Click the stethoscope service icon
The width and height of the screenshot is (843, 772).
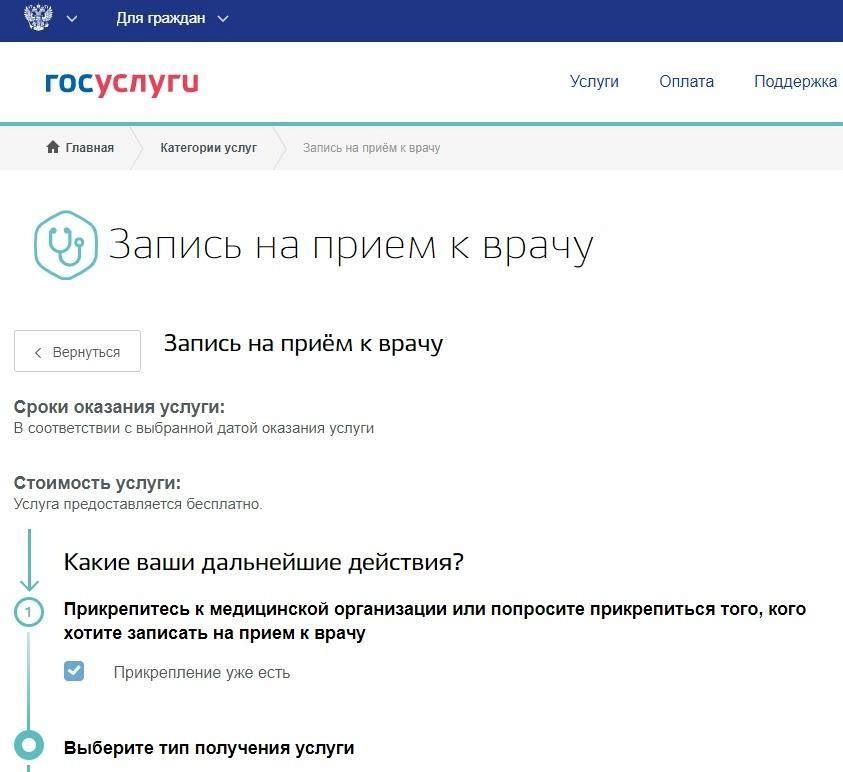66,245
